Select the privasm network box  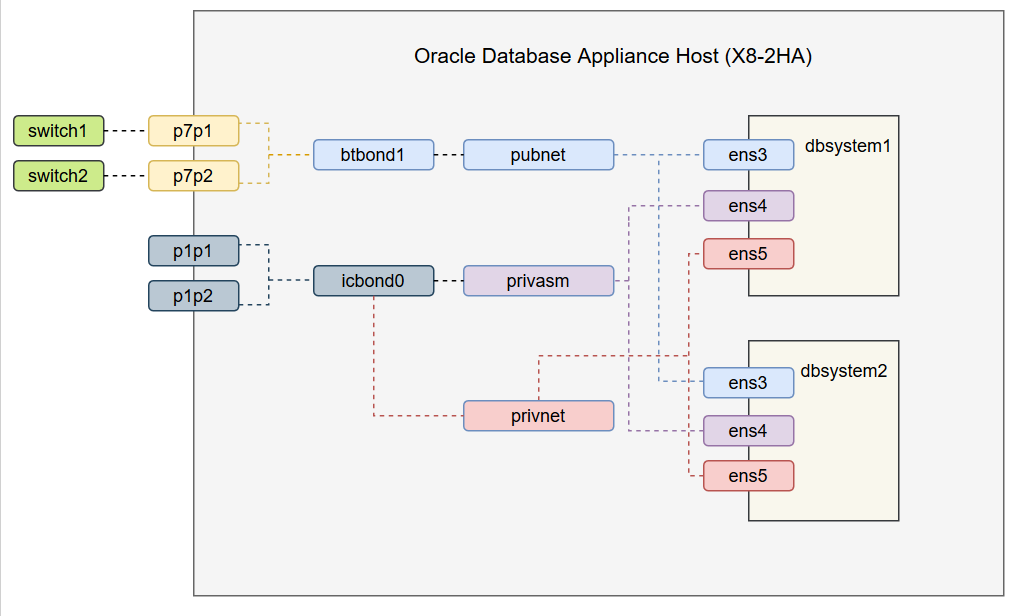539,281
